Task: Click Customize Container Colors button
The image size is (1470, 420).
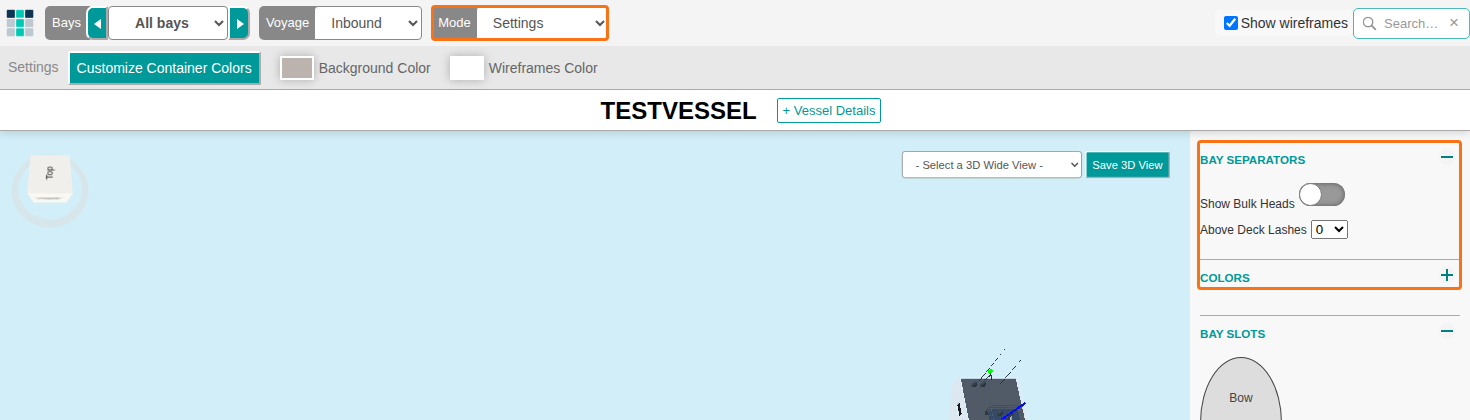Action: [x=164, y=68]
